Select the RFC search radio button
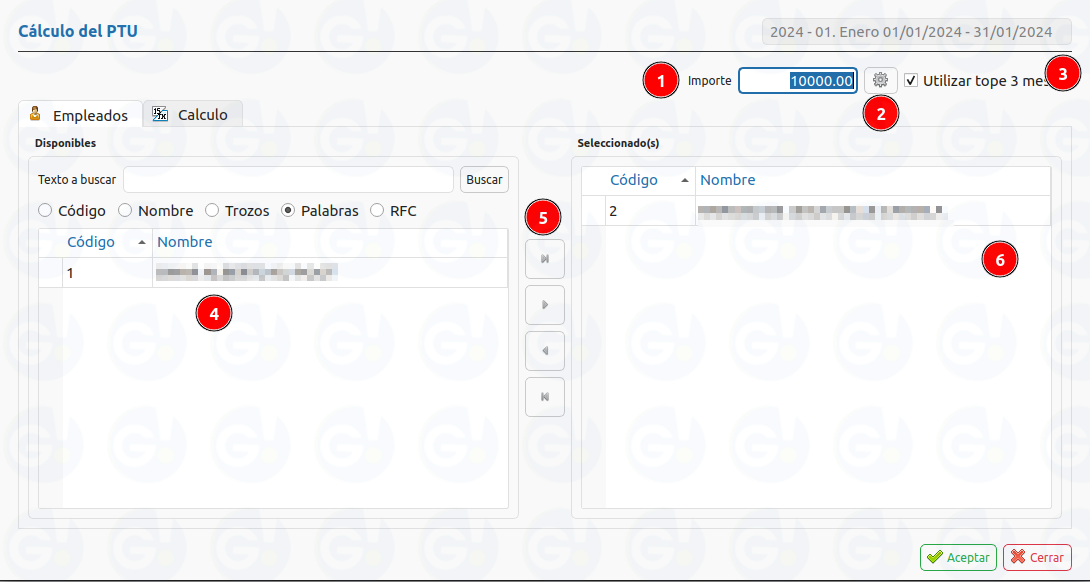 tap(377, 211)
